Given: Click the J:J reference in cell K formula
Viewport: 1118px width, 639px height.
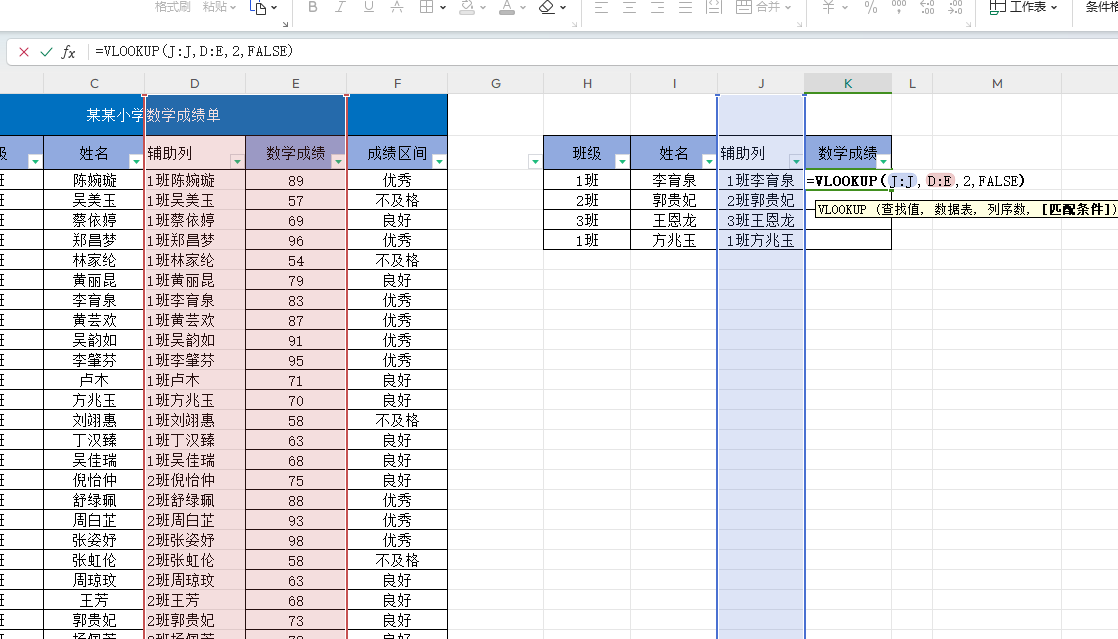Looking at the screenshot, I should pyautogui.click(x=902, y=181).
